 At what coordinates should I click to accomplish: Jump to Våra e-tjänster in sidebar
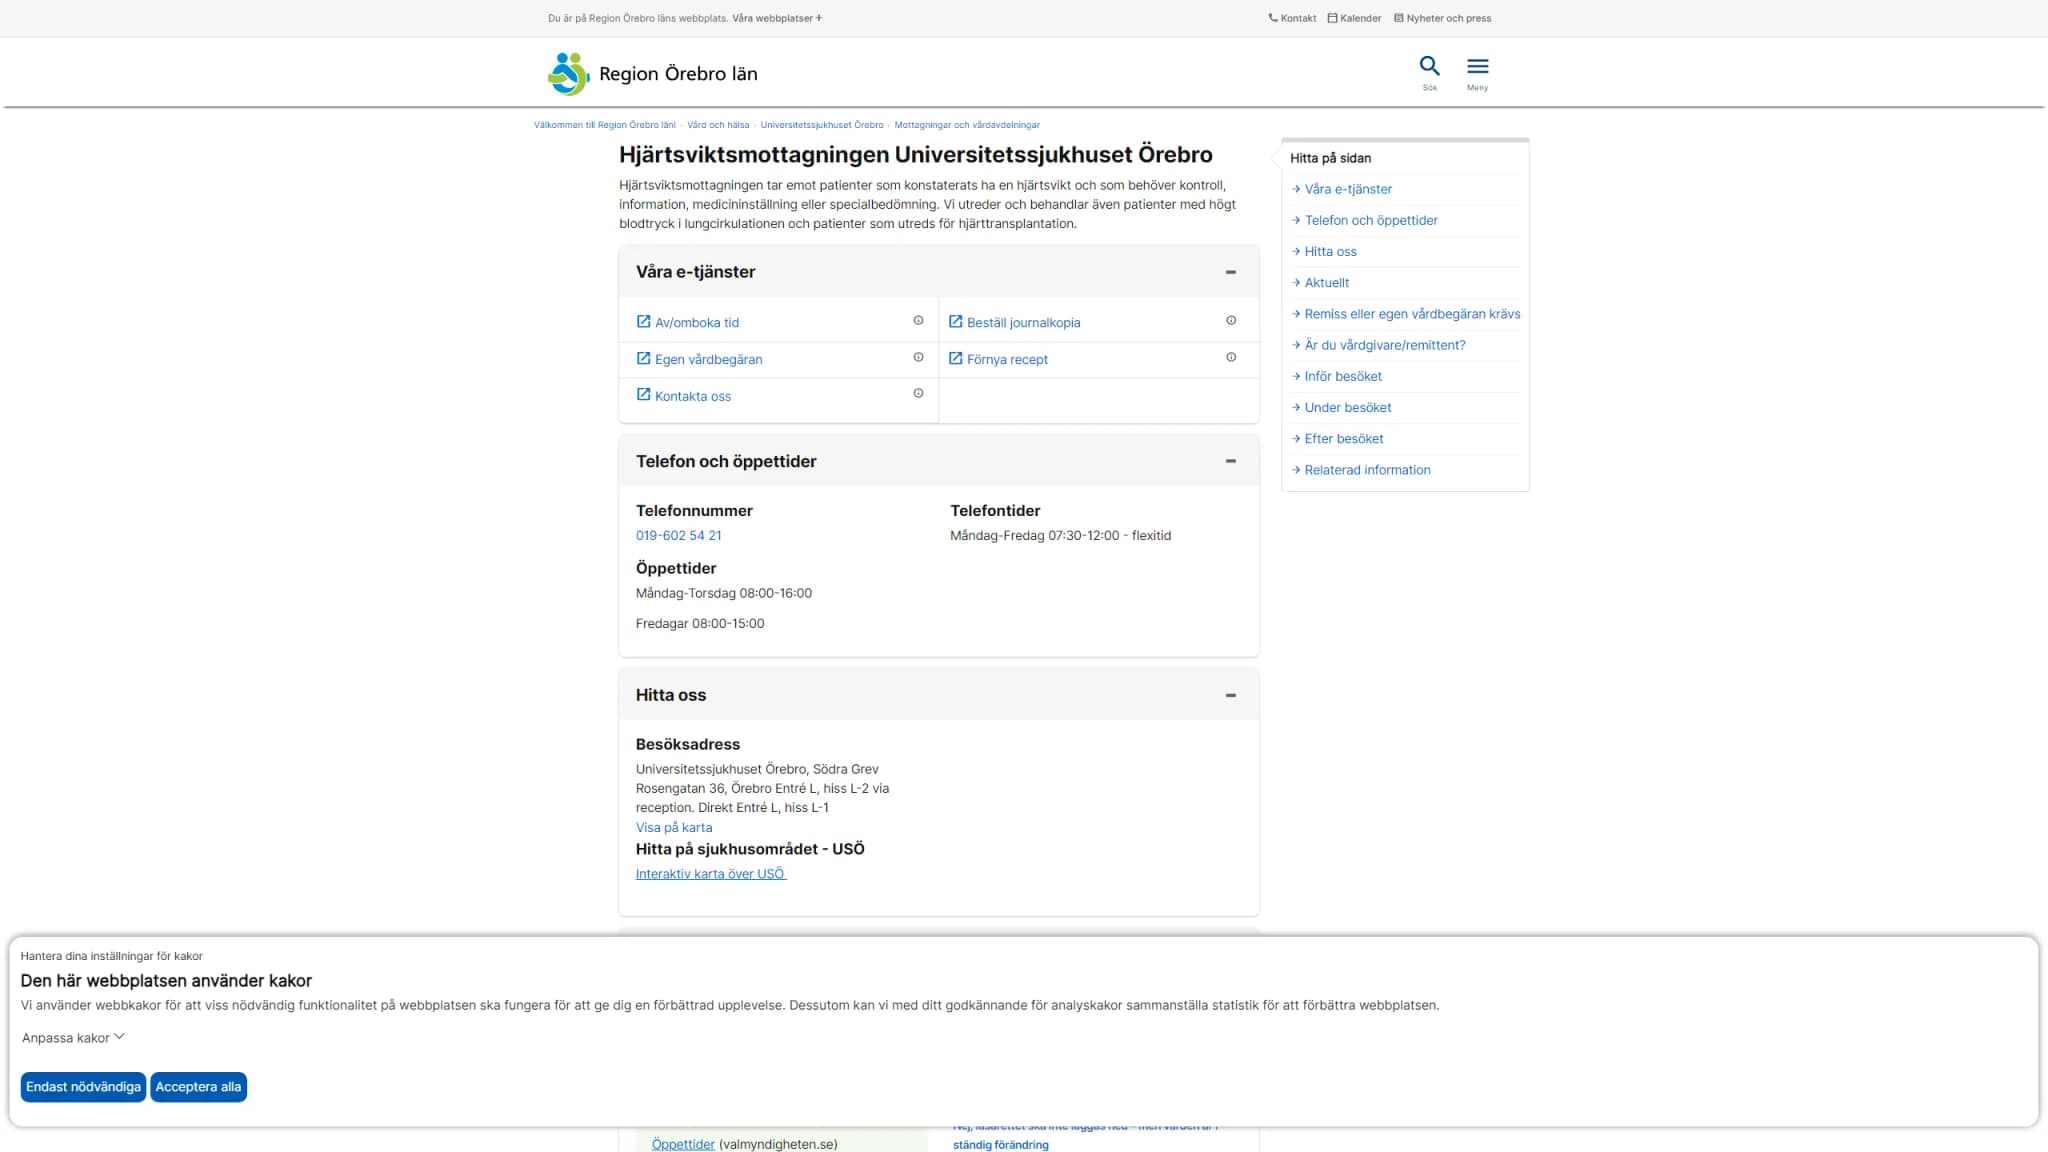[1347, 189]
